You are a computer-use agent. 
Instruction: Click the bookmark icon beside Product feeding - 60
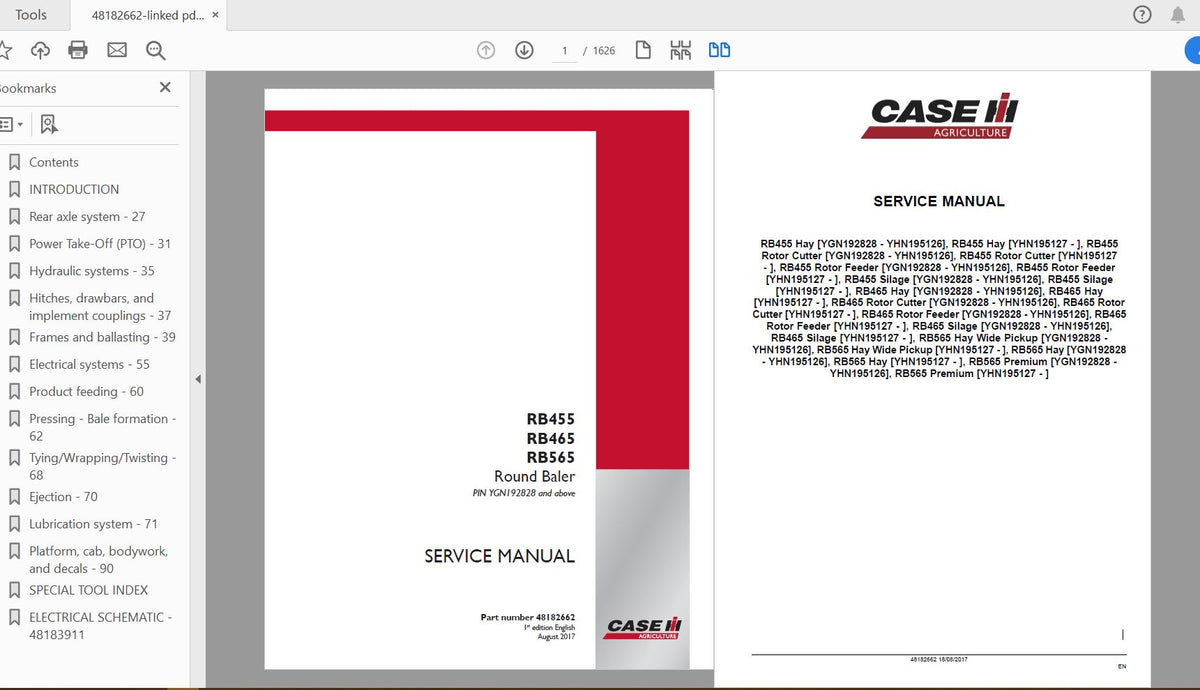[x=14, y=391]
